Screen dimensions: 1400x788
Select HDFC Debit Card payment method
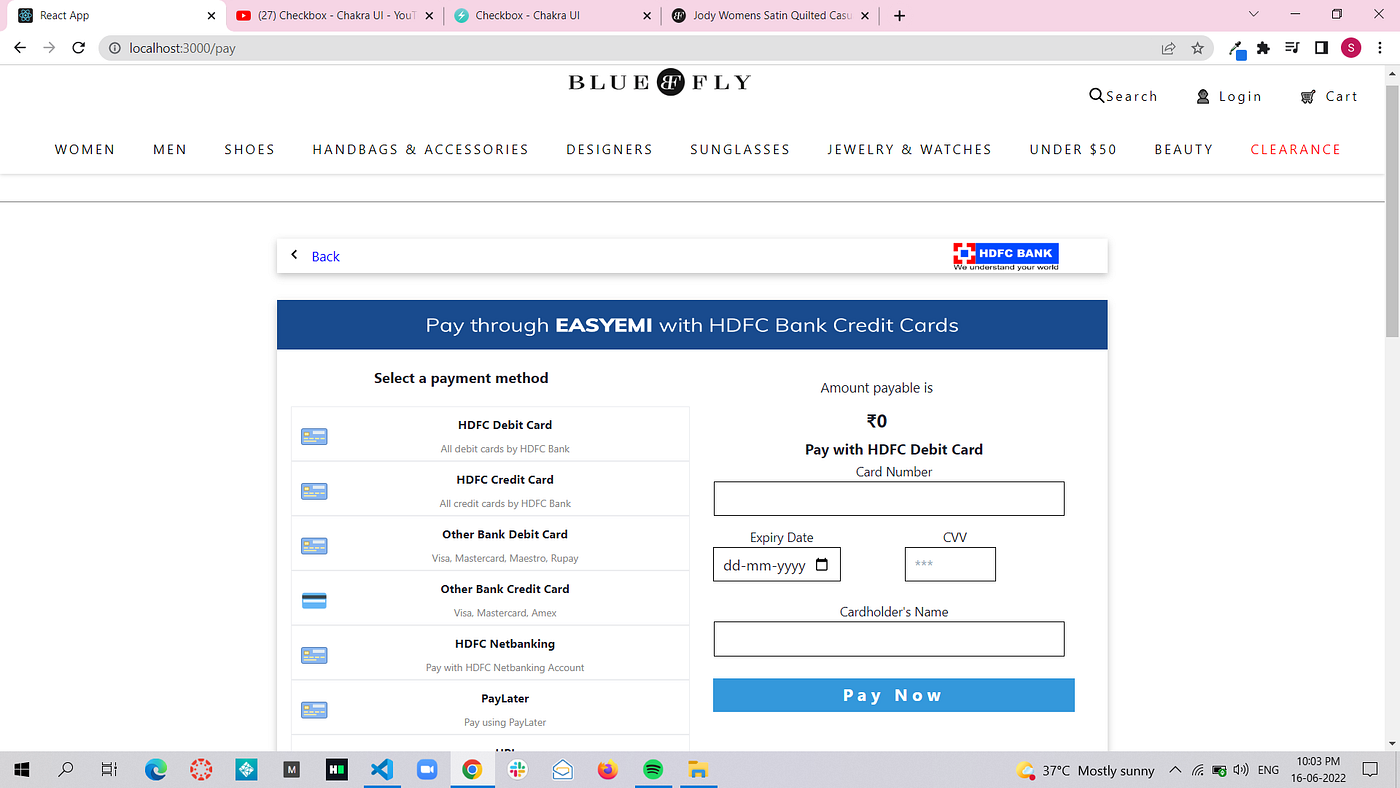(490, 434)
